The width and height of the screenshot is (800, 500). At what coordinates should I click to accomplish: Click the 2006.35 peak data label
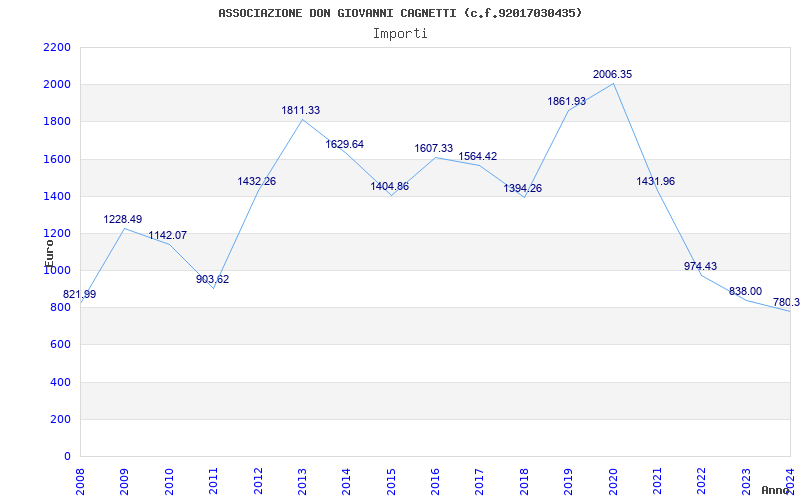pyautogui.click(x=612, y=74)
